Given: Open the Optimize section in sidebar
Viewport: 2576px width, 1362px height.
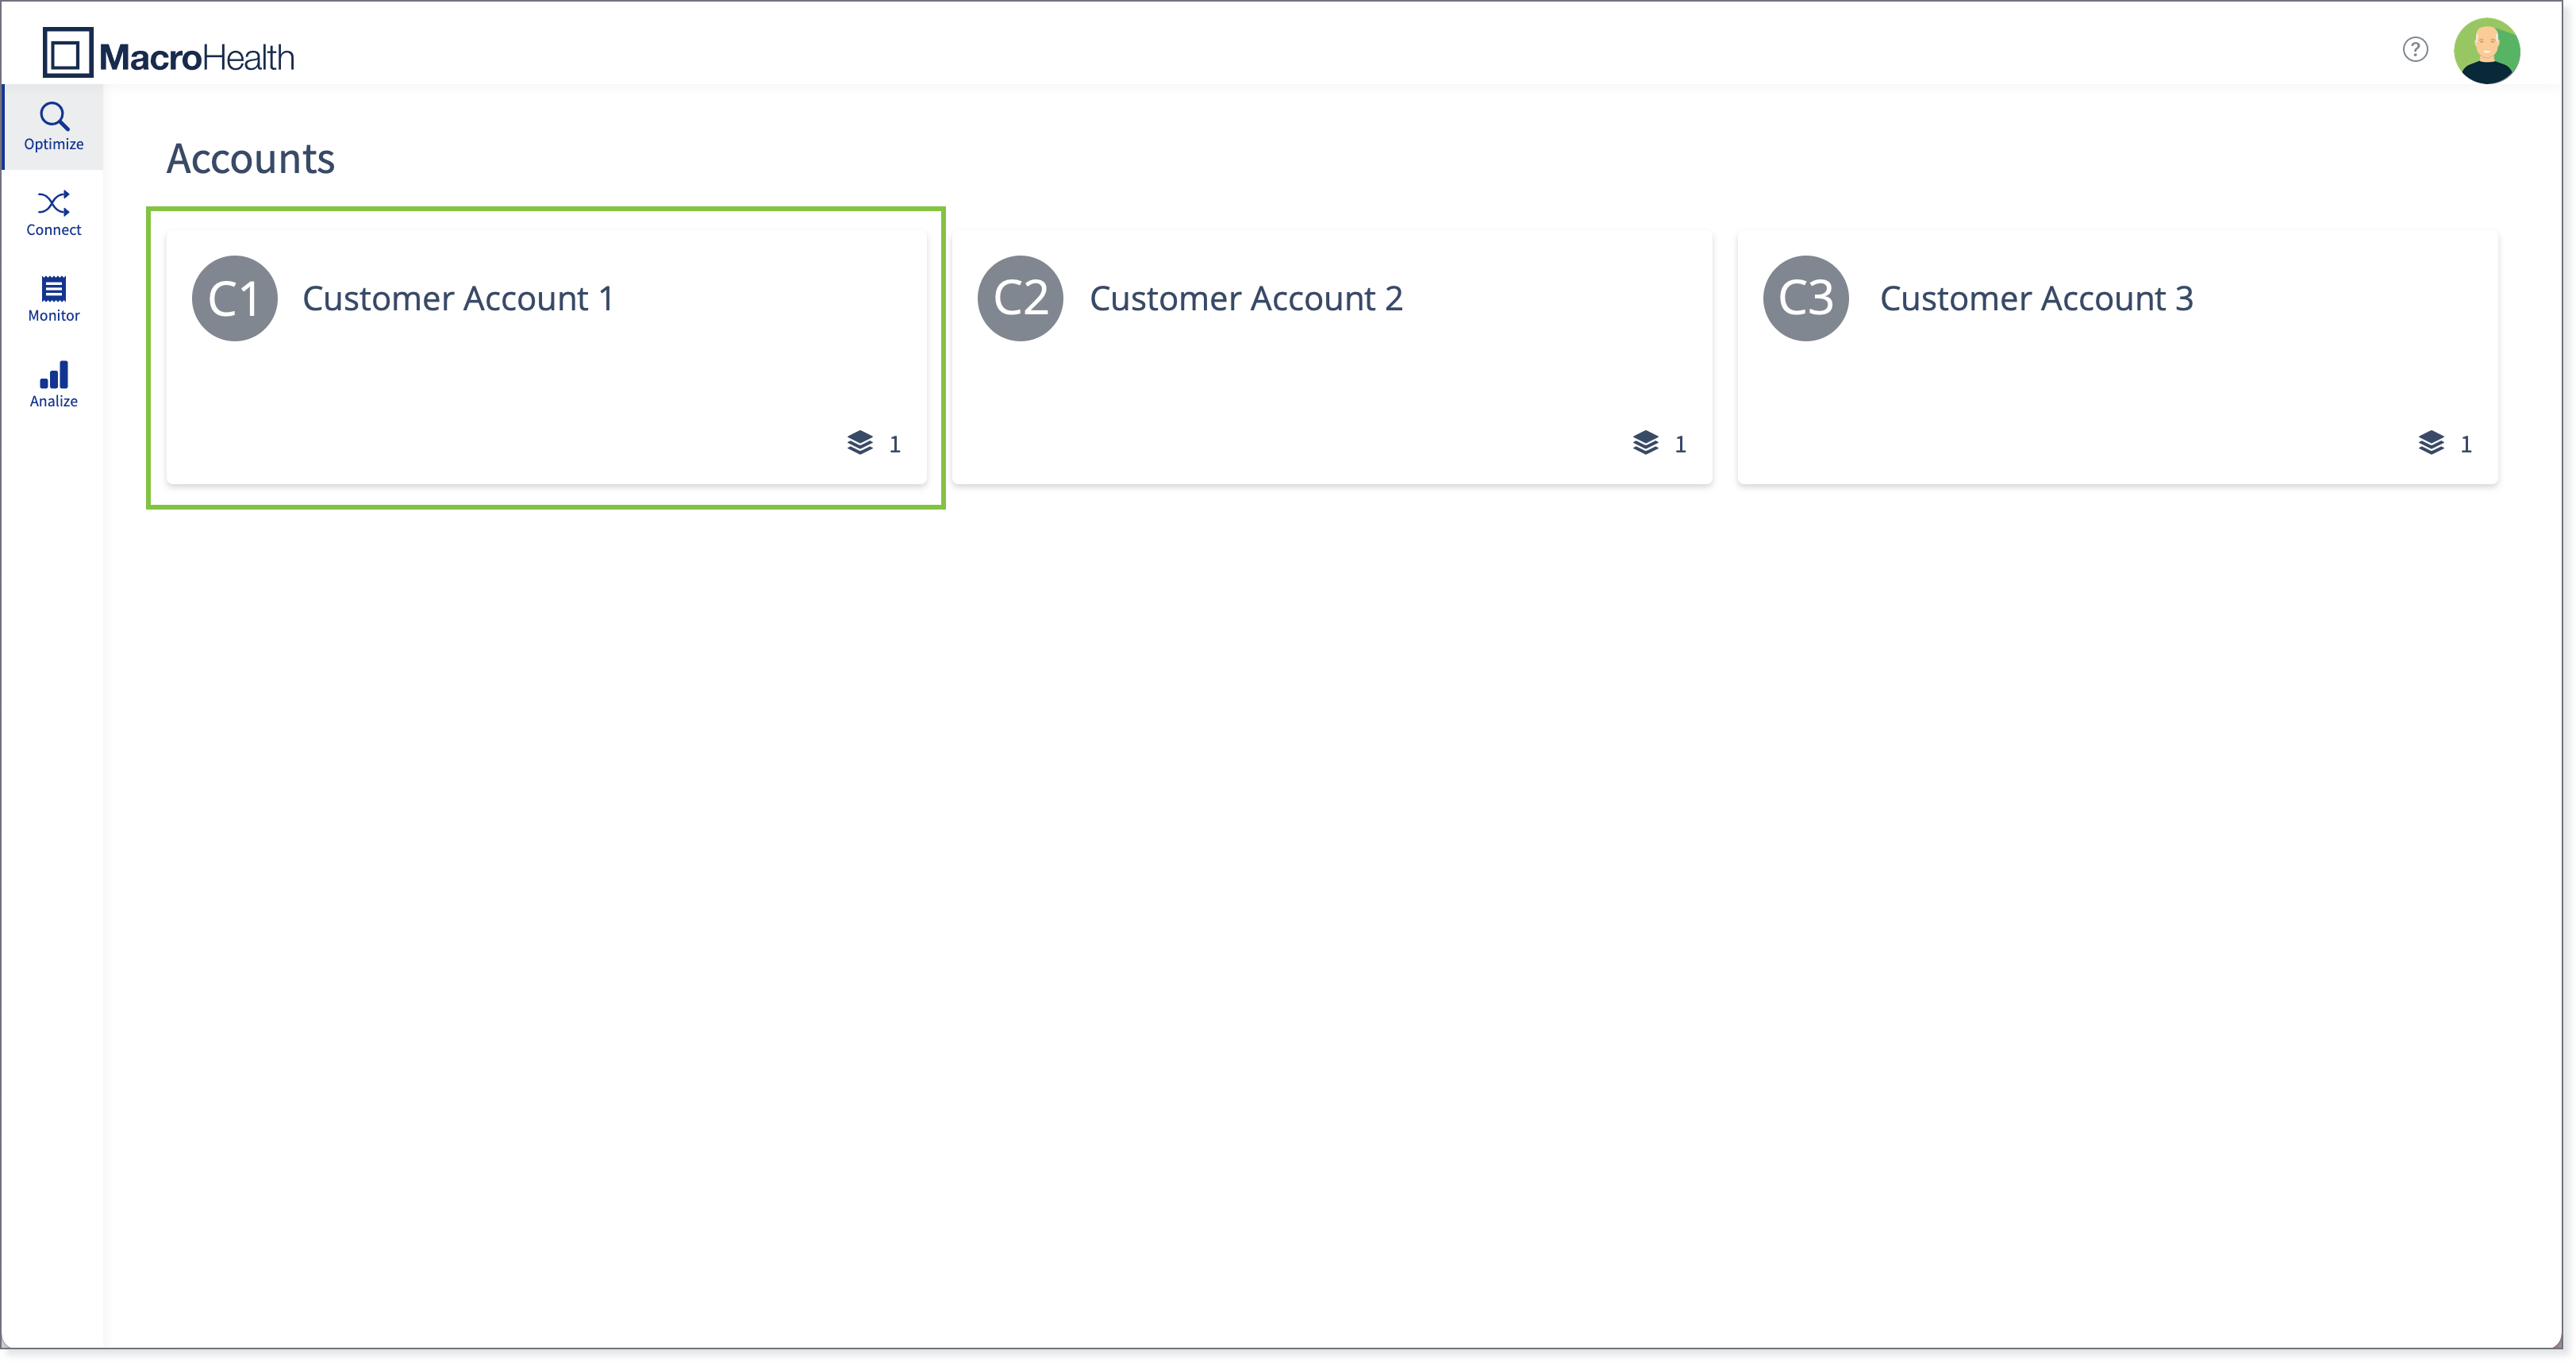Looking at the screenshot, I should point(53,127).
